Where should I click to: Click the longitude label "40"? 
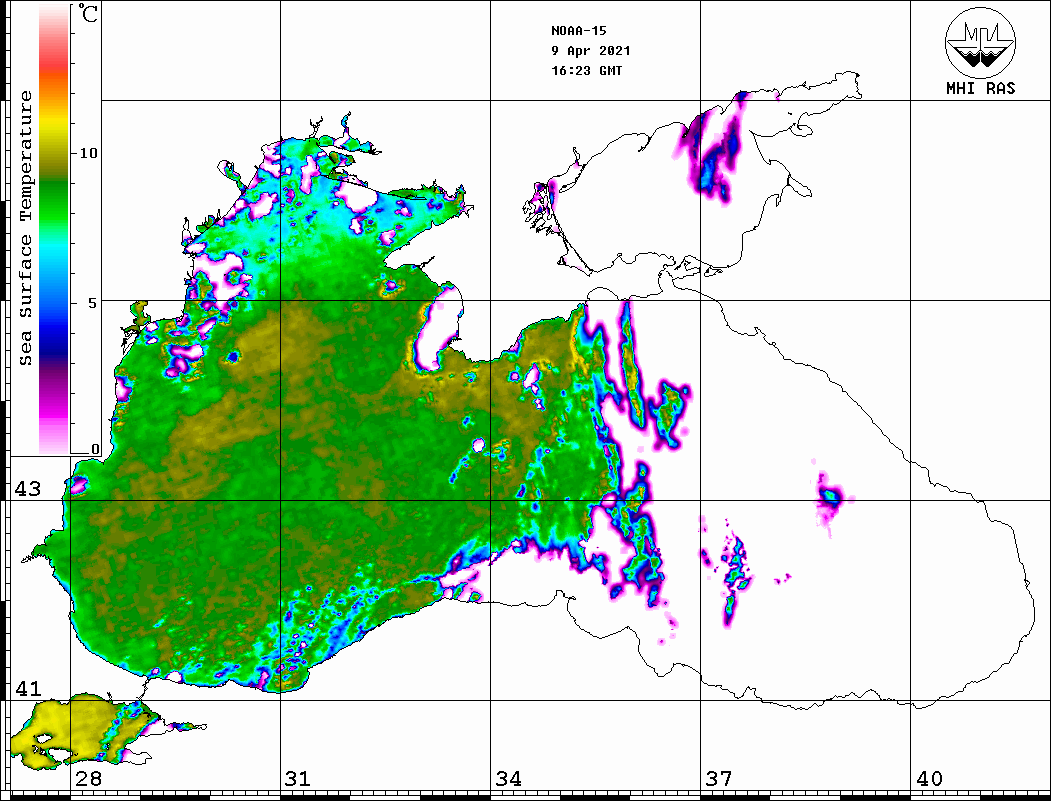(929, 779)
